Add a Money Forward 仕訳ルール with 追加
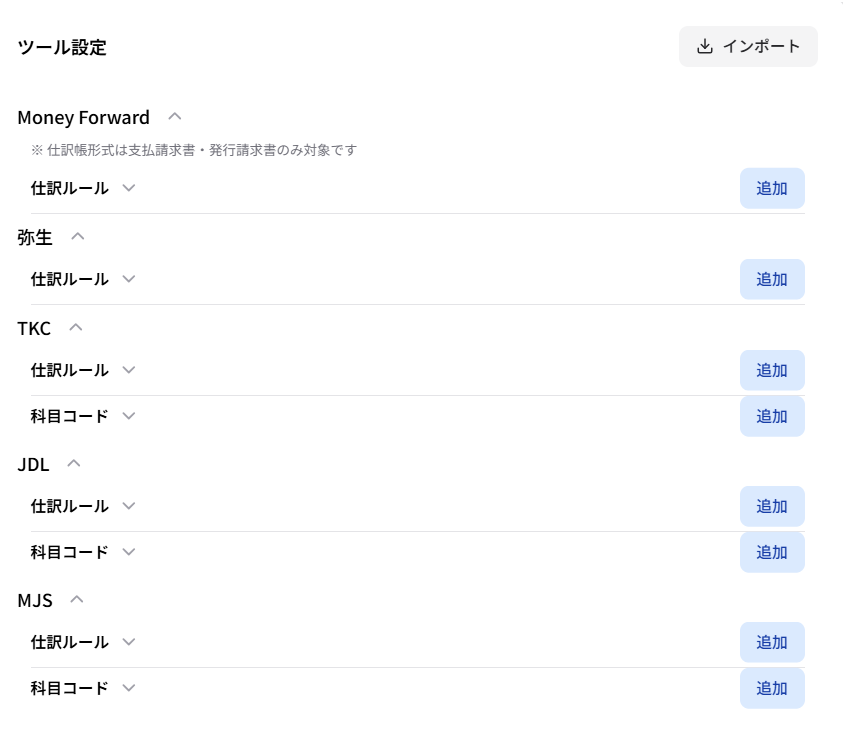Image resolution: width=843 pixels, height=734 pixels. 772,188
